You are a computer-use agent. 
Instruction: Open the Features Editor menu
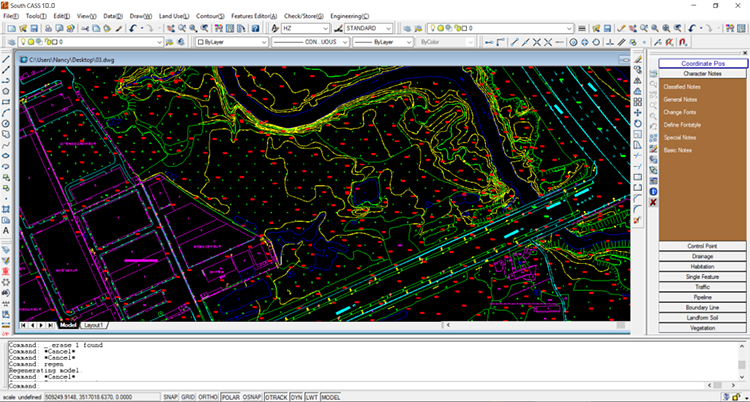[254, 16]
